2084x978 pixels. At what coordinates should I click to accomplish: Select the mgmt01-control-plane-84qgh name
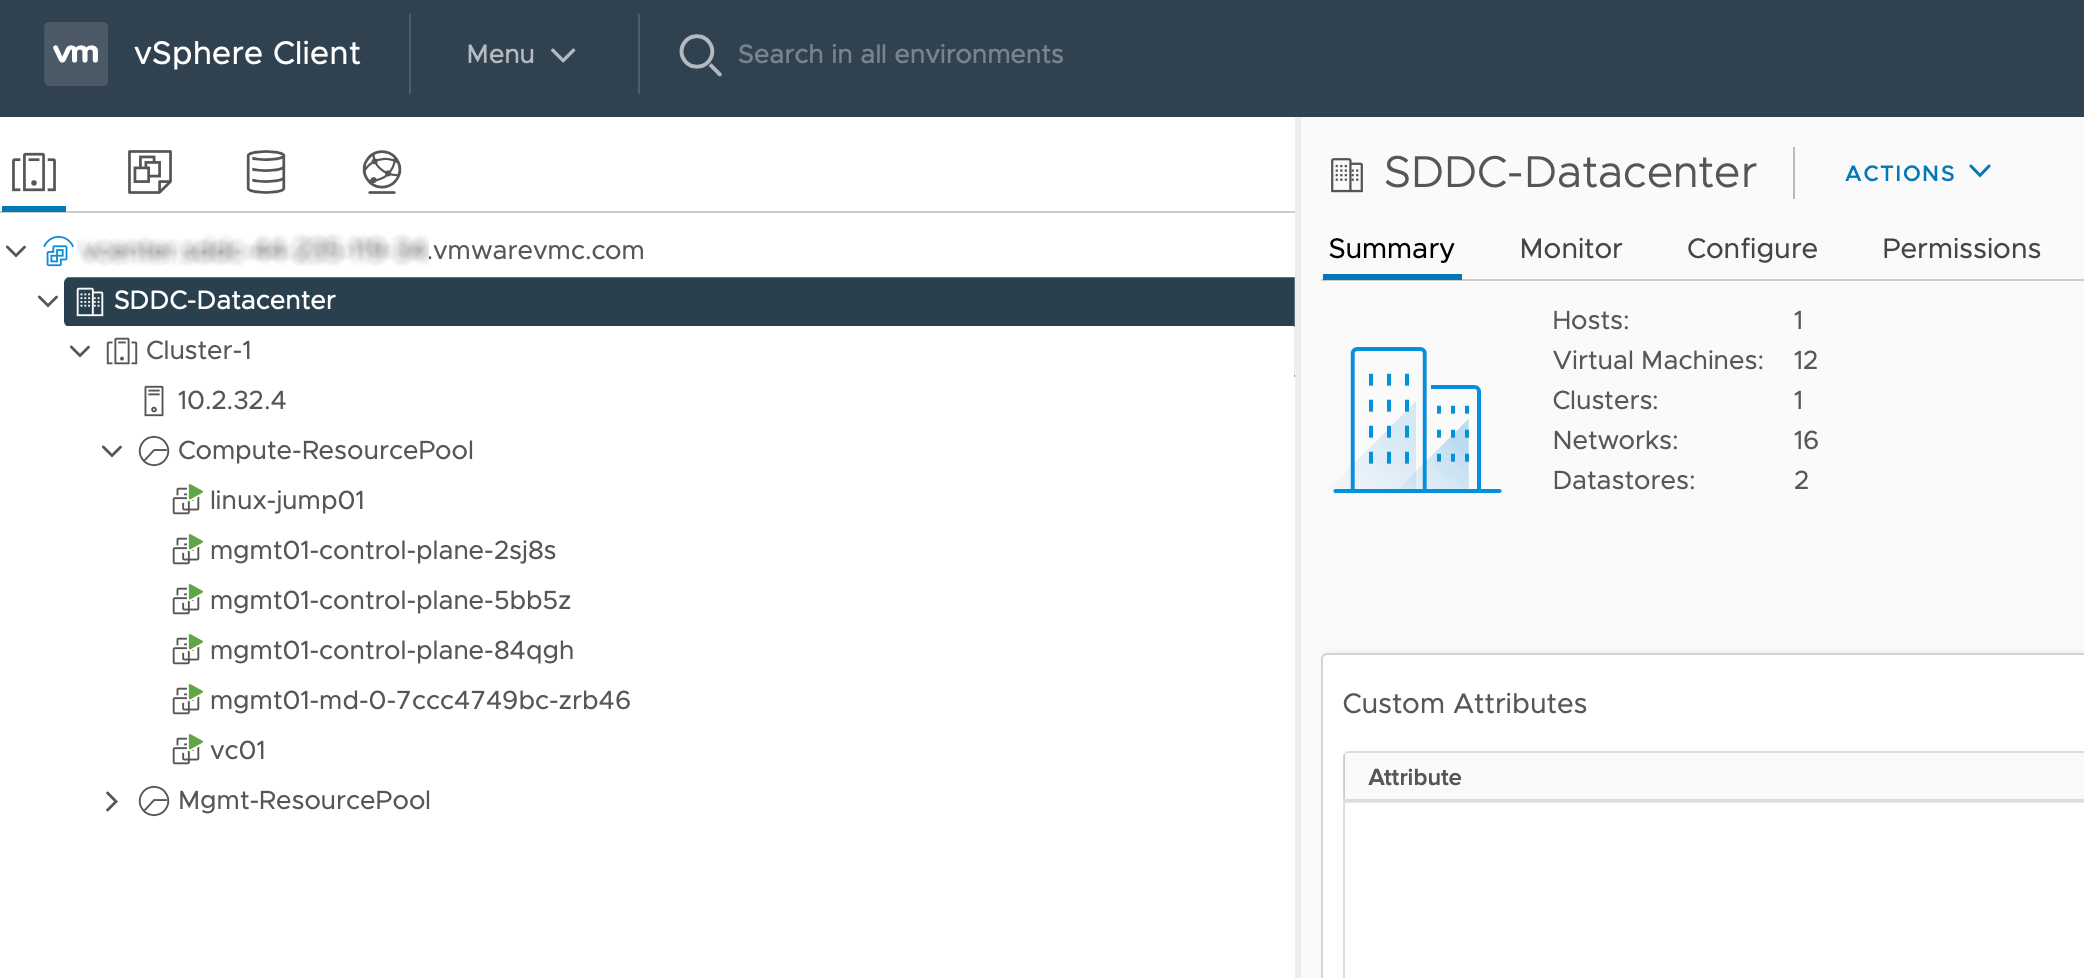click(x=392, y=650)
